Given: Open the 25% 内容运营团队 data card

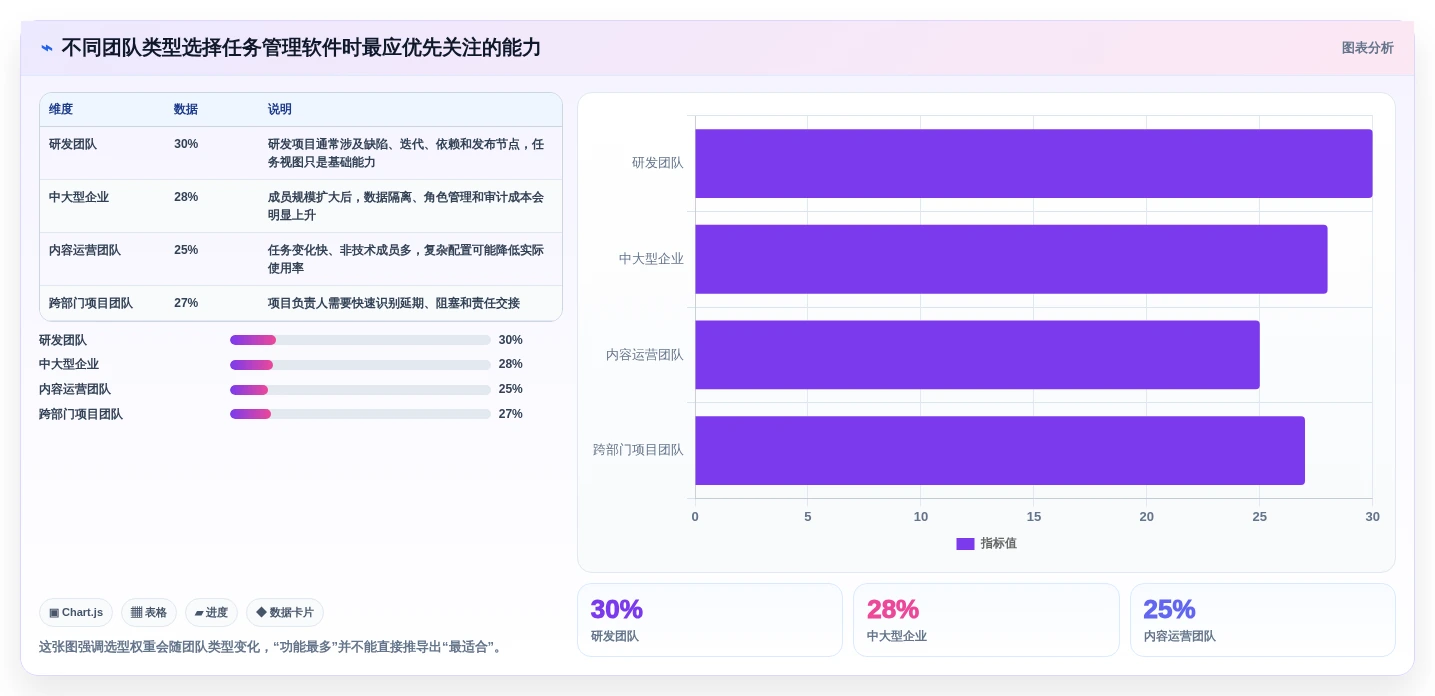Looking at the screenshot, I should [1263, 620].
